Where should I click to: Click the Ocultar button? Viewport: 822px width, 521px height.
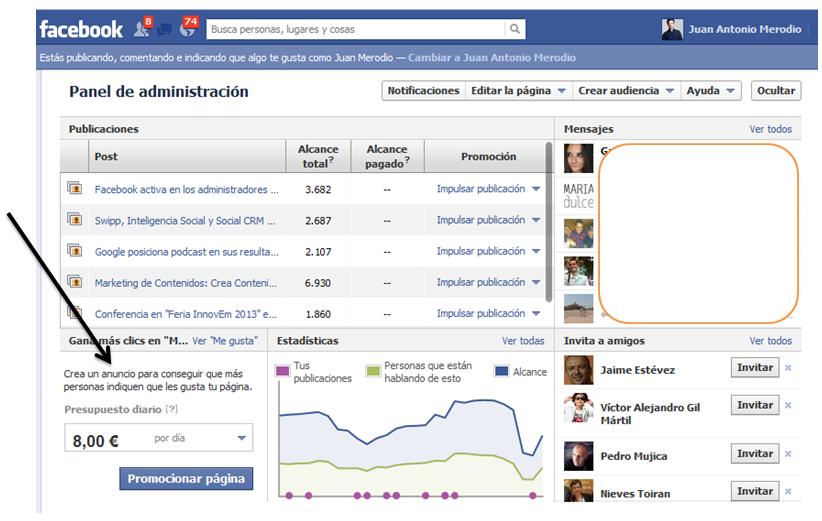tap(776, 91)
